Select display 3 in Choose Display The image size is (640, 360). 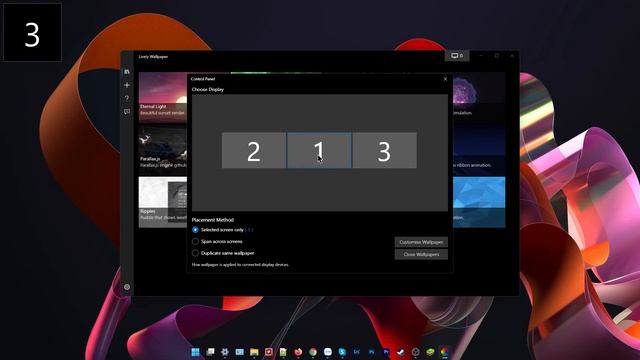pos(384,150)
